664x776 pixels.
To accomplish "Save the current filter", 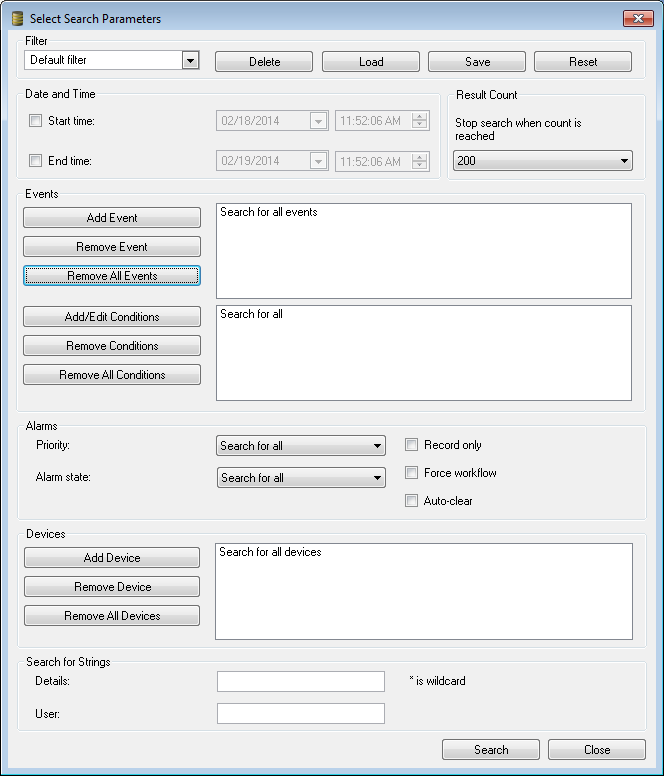I will click(477, 62).
